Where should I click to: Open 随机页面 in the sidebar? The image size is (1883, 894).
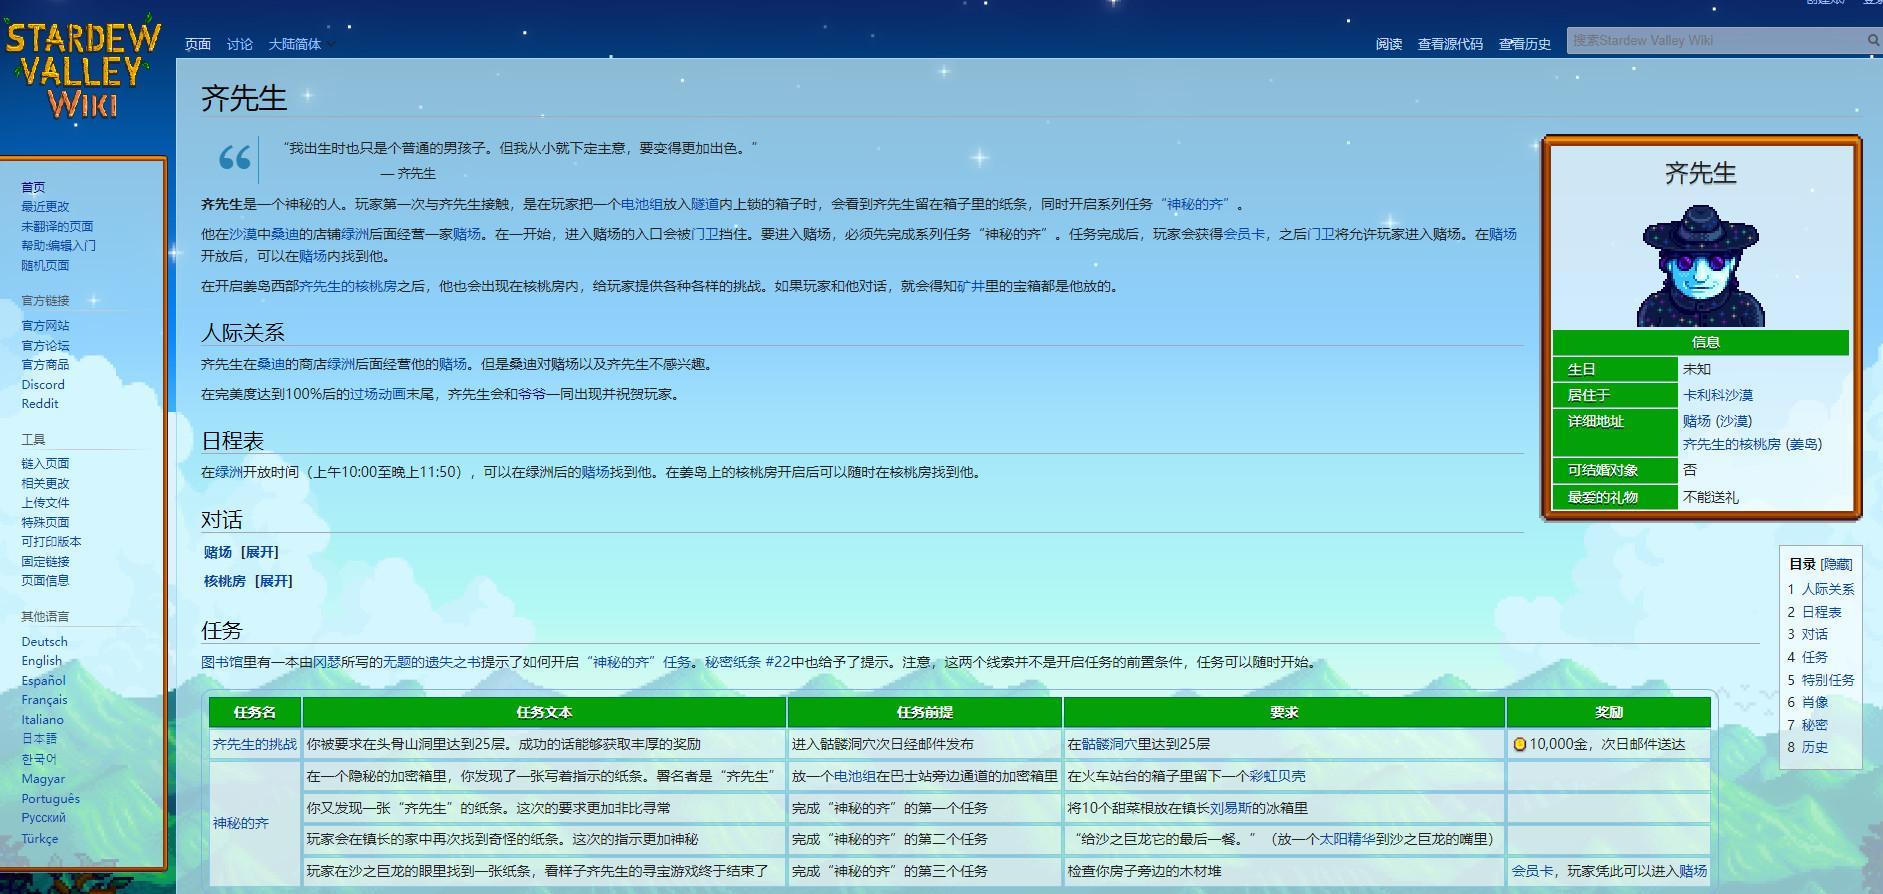coord(45,265)
